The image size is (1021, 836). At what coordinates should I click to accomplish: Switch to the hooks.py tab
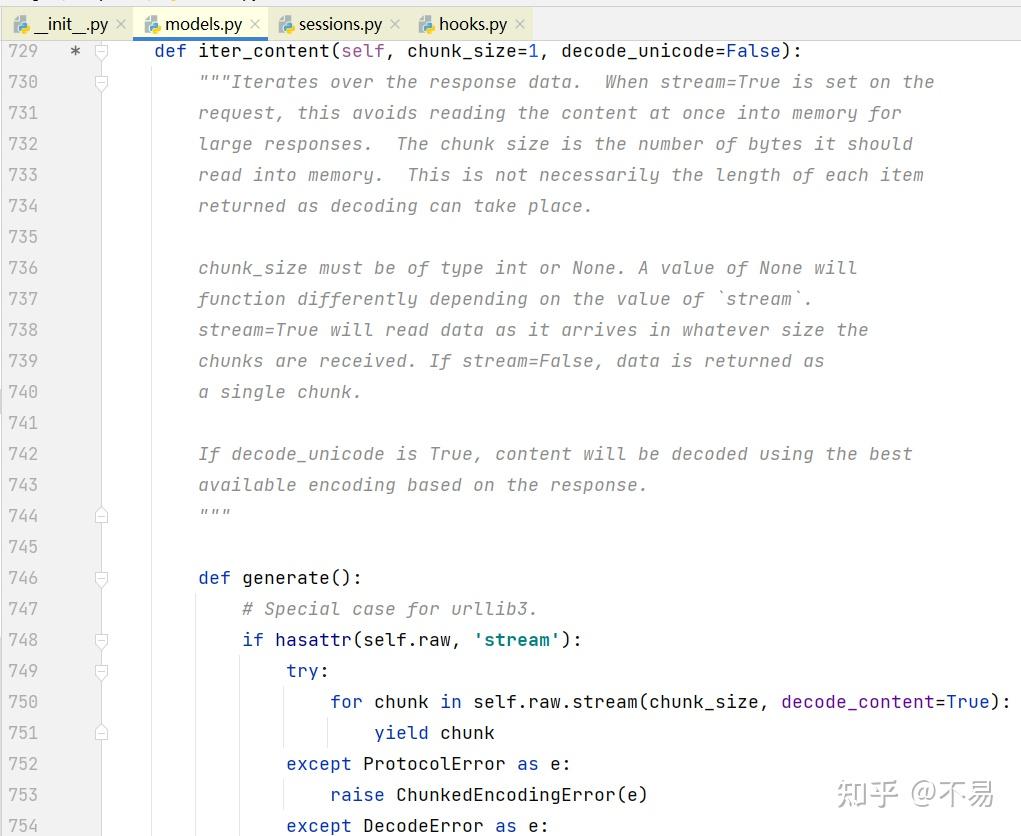point(473,24)
